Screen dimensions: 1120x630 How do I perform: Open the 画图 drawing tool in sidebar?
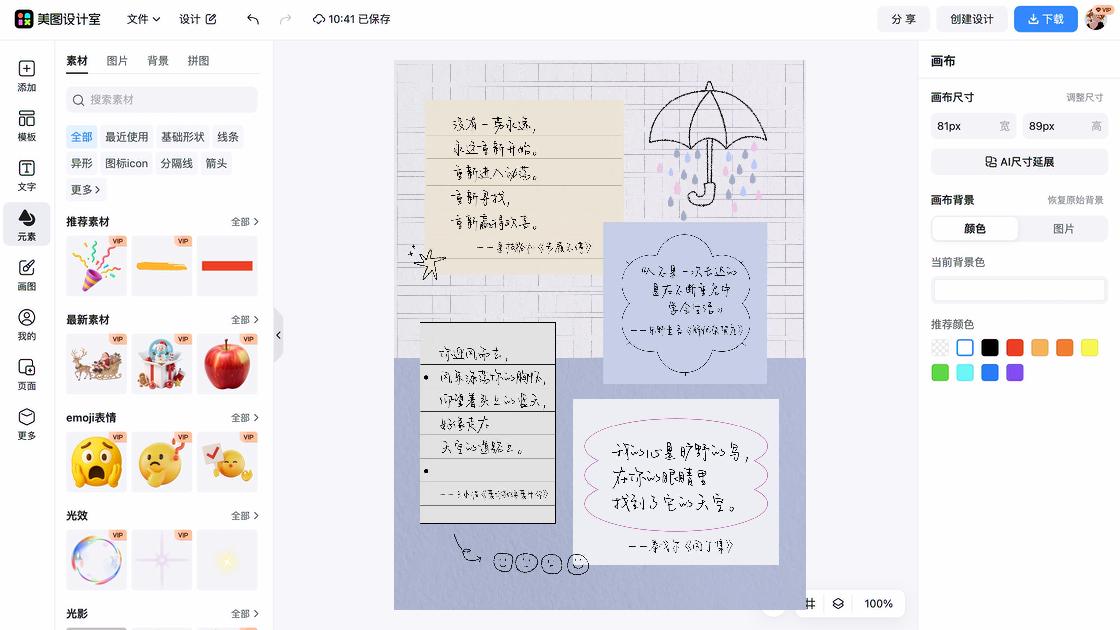pos(26,275)
